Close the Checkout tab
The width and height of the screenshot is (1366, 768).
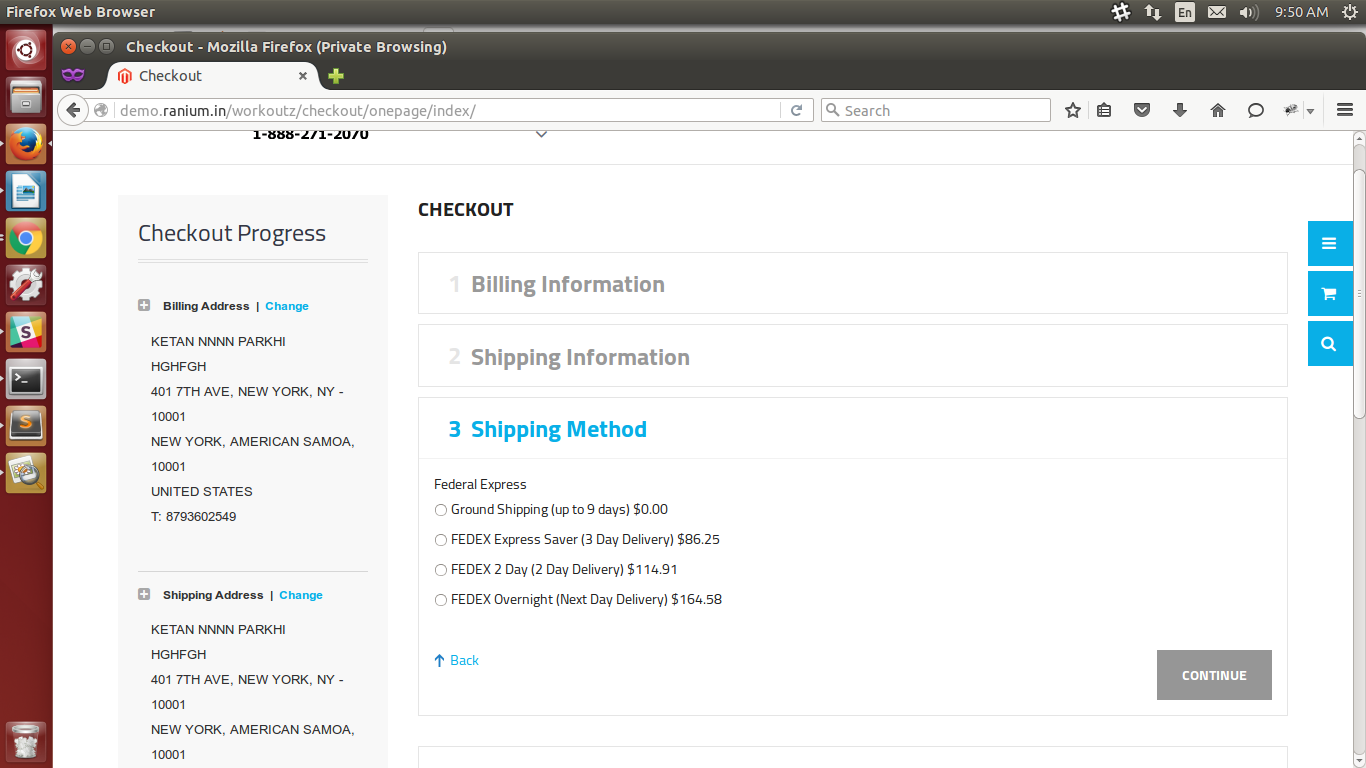(303, 76)
